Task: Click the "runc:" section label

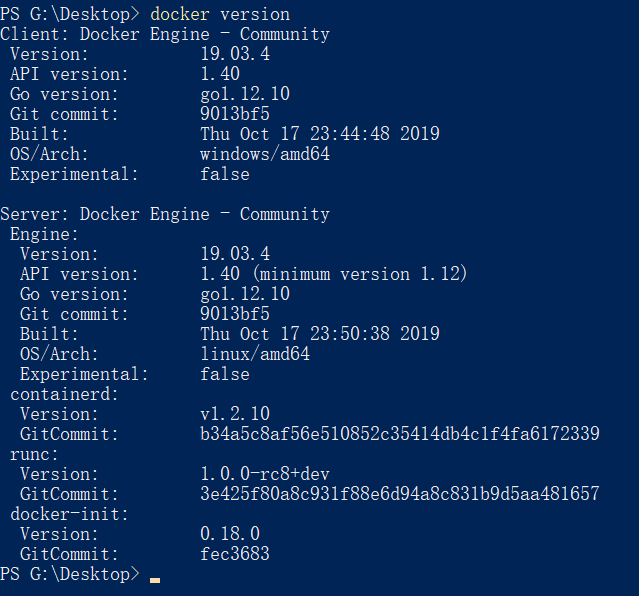Action: point(35,454)
